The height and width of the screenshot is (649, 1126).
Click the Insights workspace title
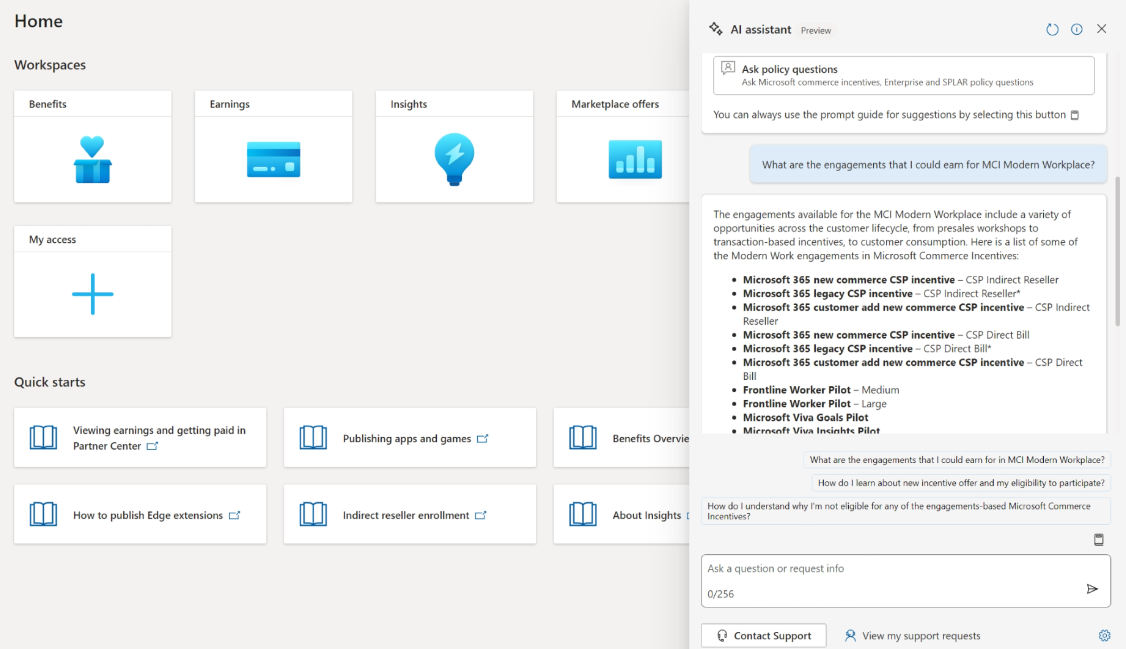pos(409,104)
